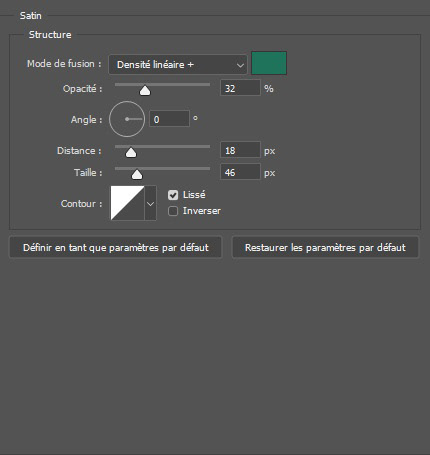This screenshot has height=455, width=430.
Task: Click Définir en tant que paramètres par défaut
Action: (115, 247)
